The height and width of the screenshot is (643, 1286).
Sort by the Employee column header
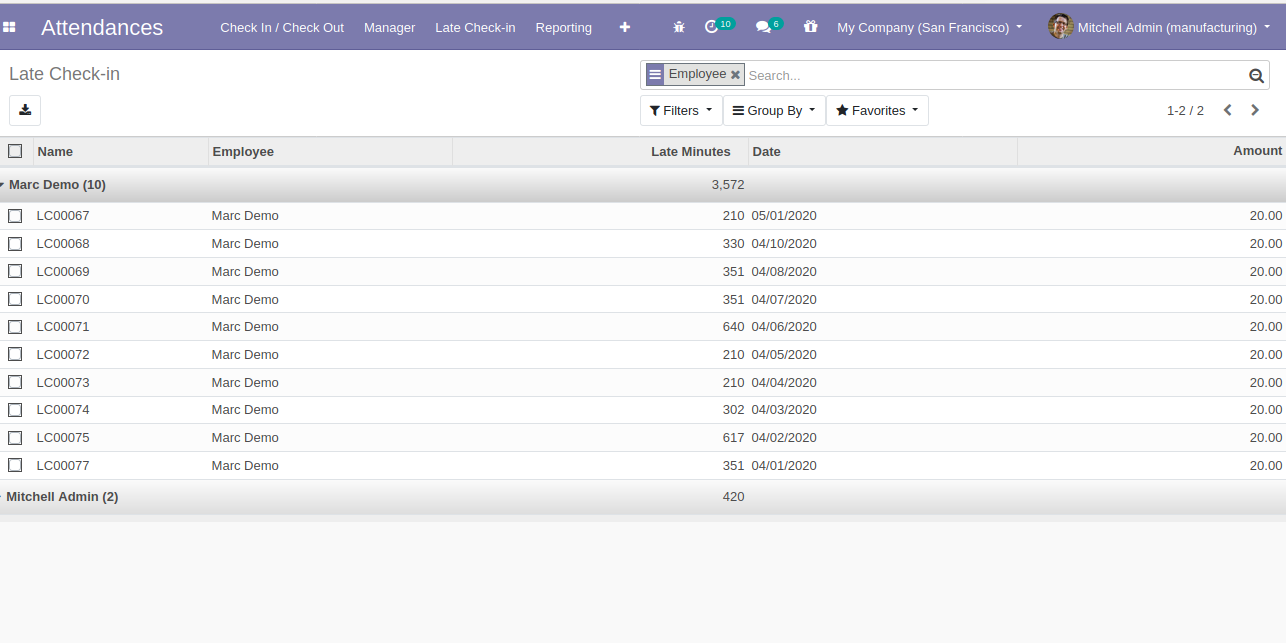330,151
